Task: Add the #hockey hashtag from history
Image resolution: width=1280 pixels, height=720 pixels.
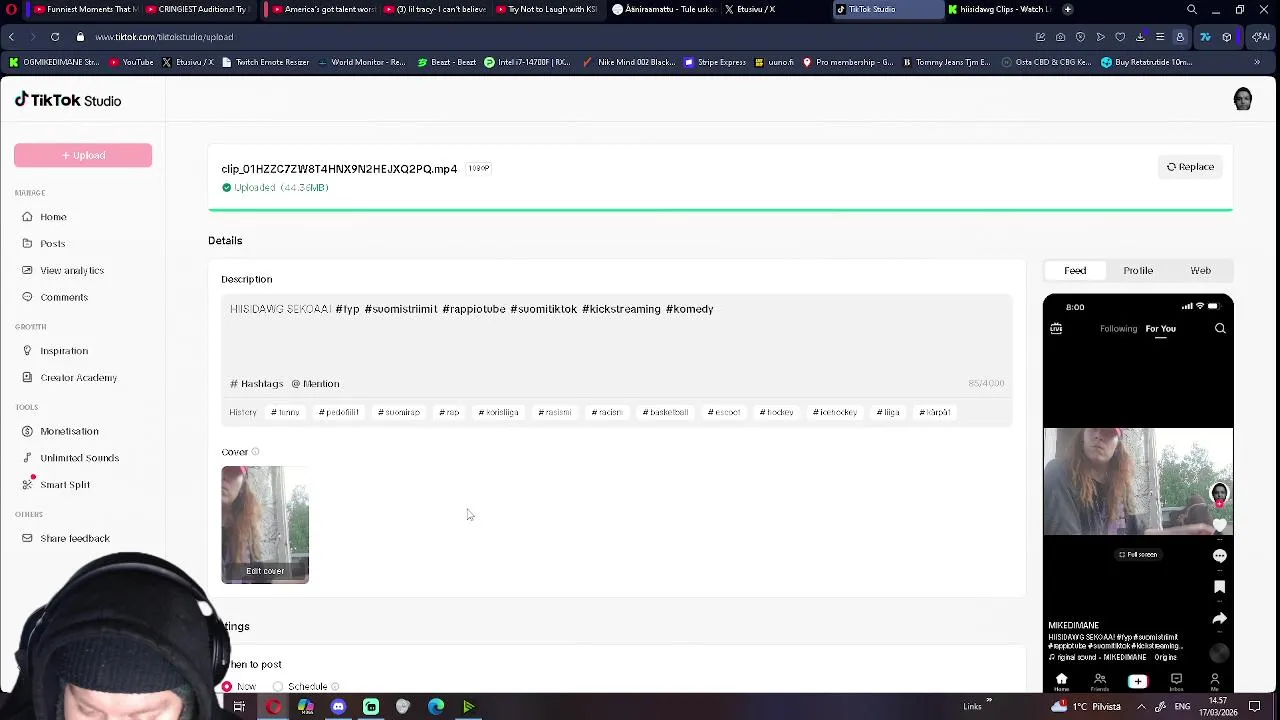Action: 777,412
